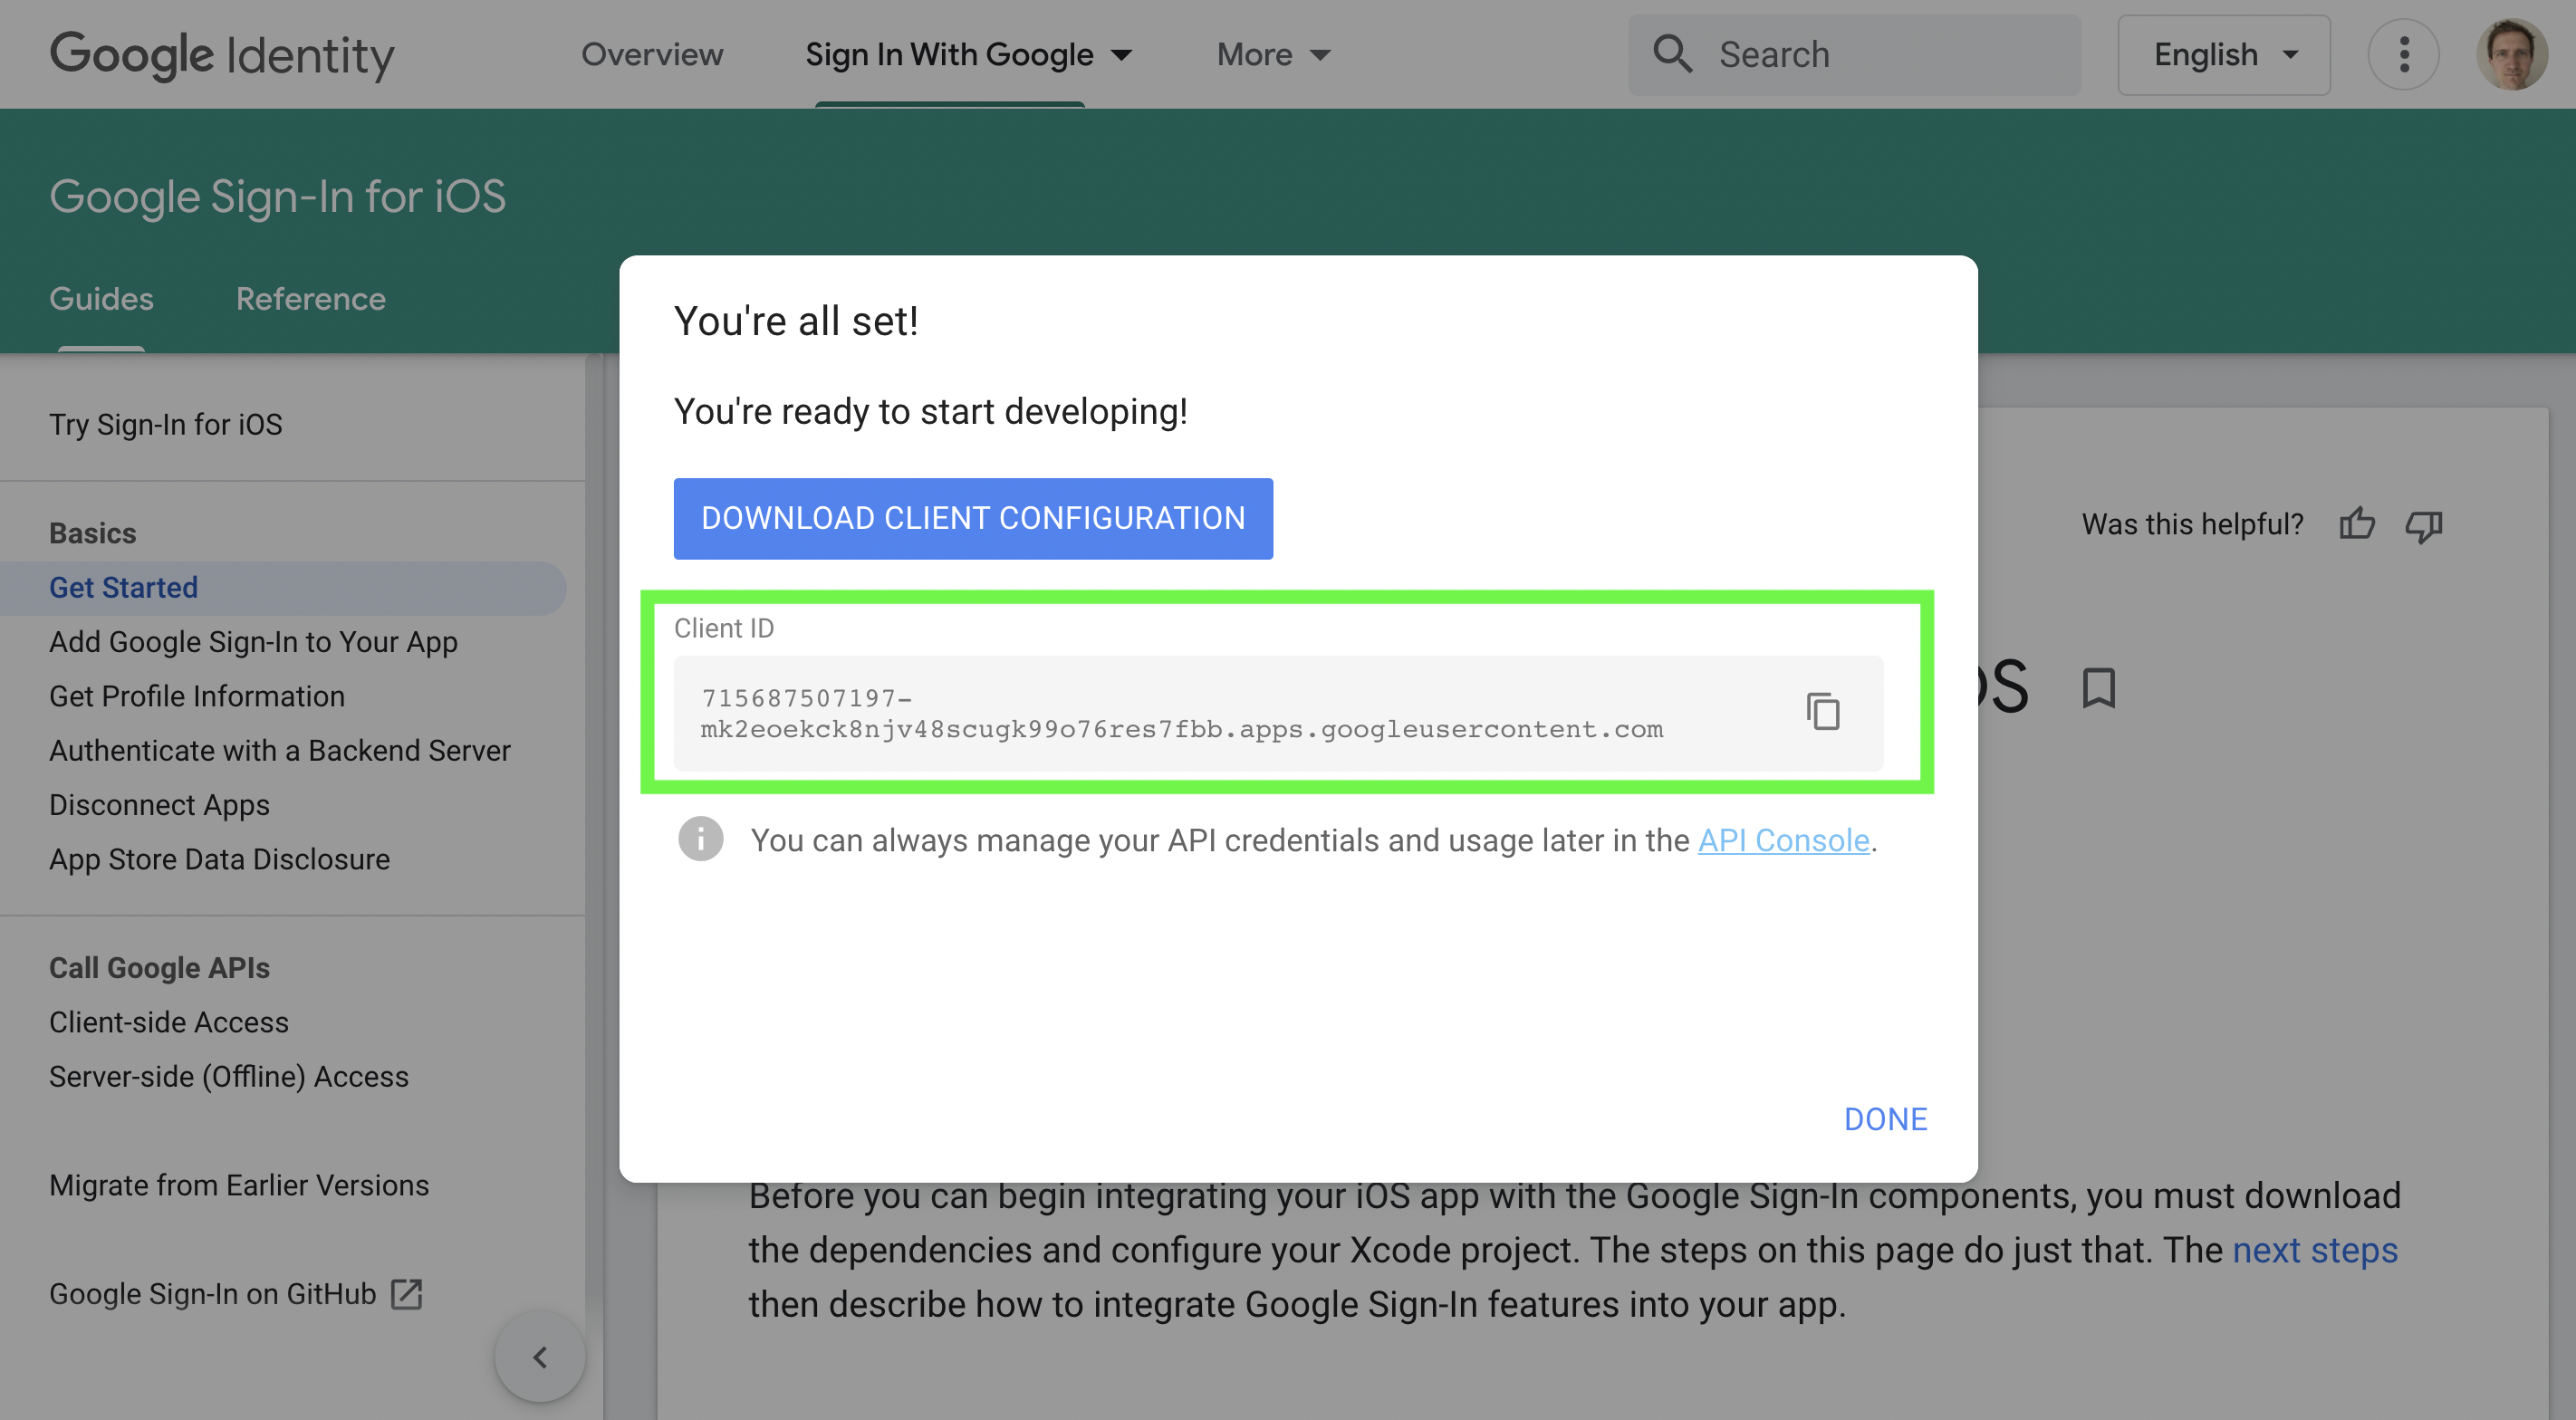Click the info icon beside API credentials note
Screen dimensions: 2576x1420
(x=700, y=839)
